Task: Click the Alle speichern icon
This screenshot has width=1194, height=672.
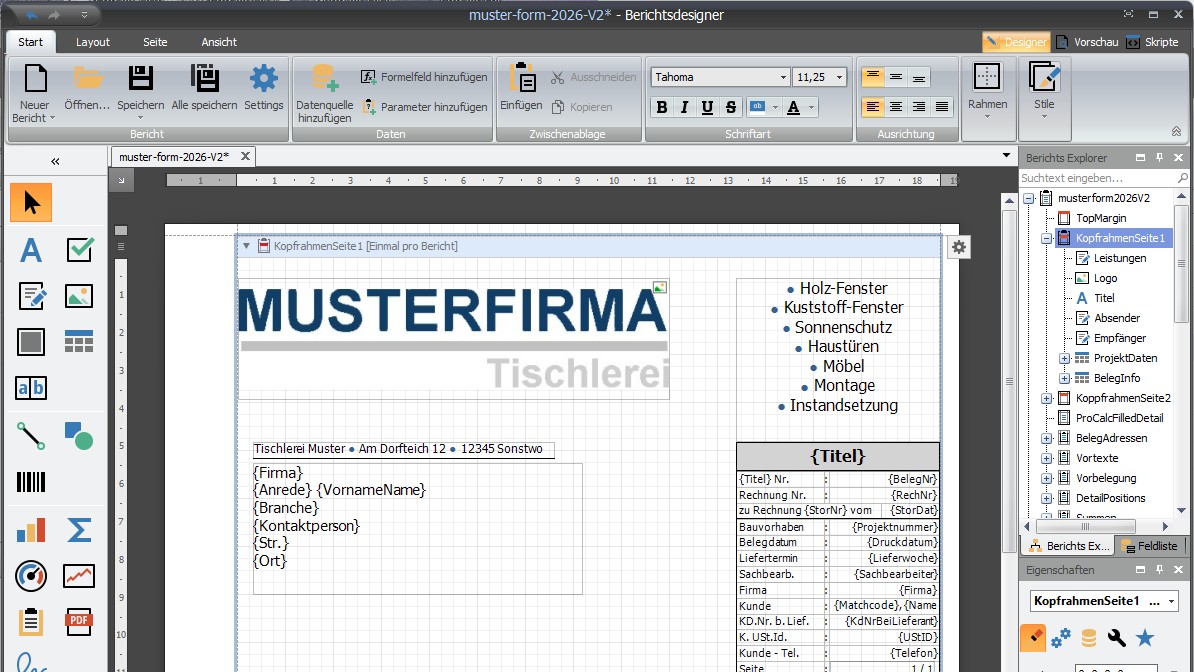Action: (x=204, y=78)
